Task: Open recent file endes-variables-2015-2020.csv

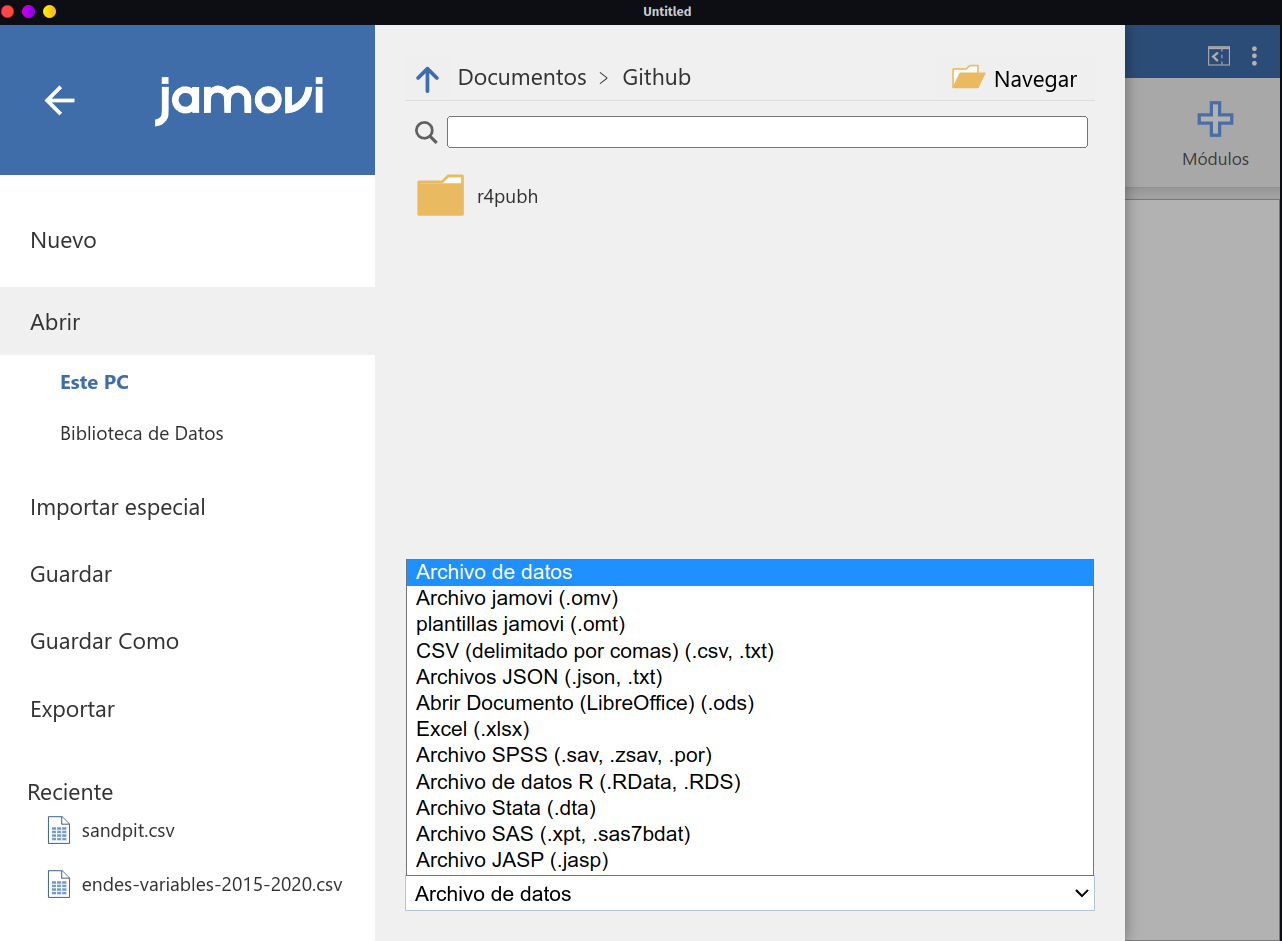Action: point(212,885)
